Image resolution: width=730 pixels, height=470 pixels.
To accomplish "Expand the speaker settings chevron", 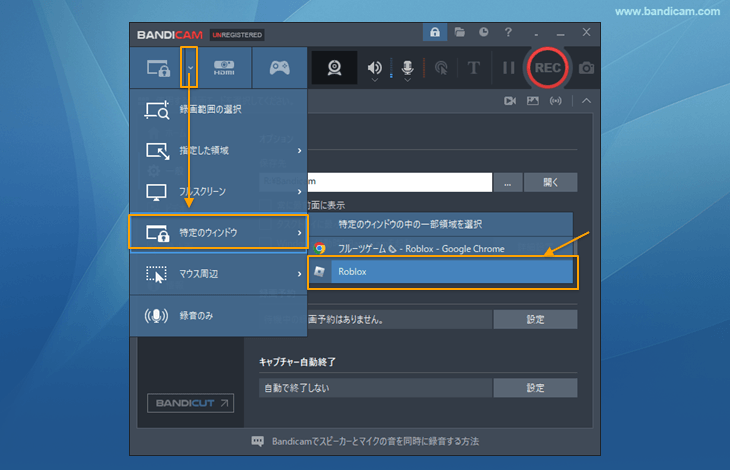I will [x=375, y=80].
